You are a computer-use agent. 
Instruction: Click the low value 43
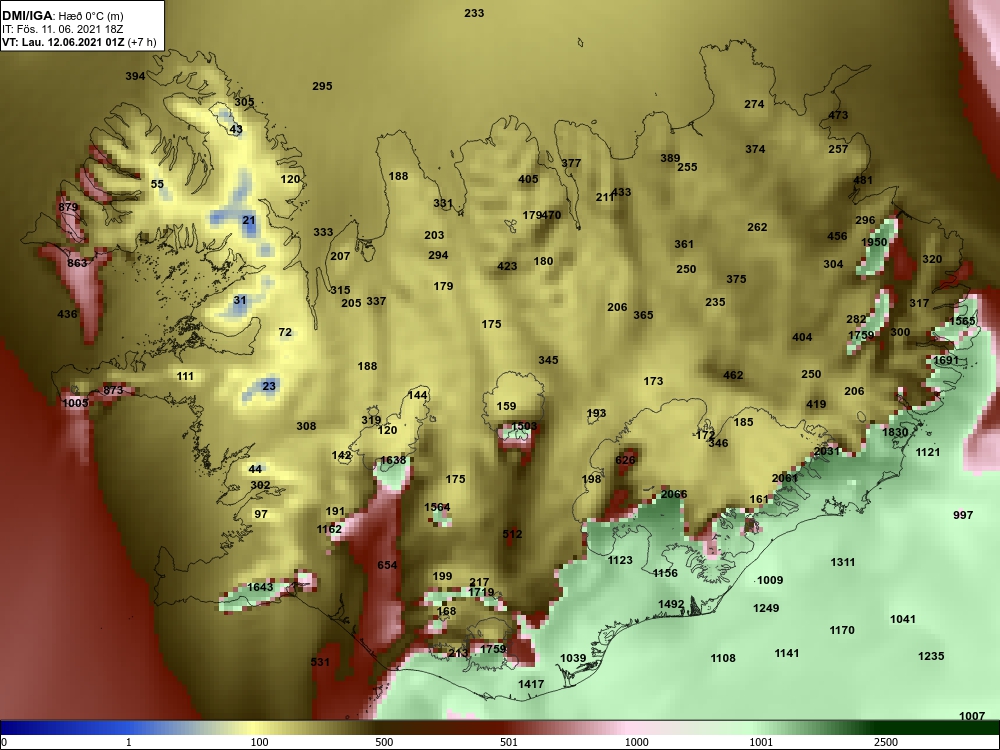pyautogui.click(x=236, y=129)
